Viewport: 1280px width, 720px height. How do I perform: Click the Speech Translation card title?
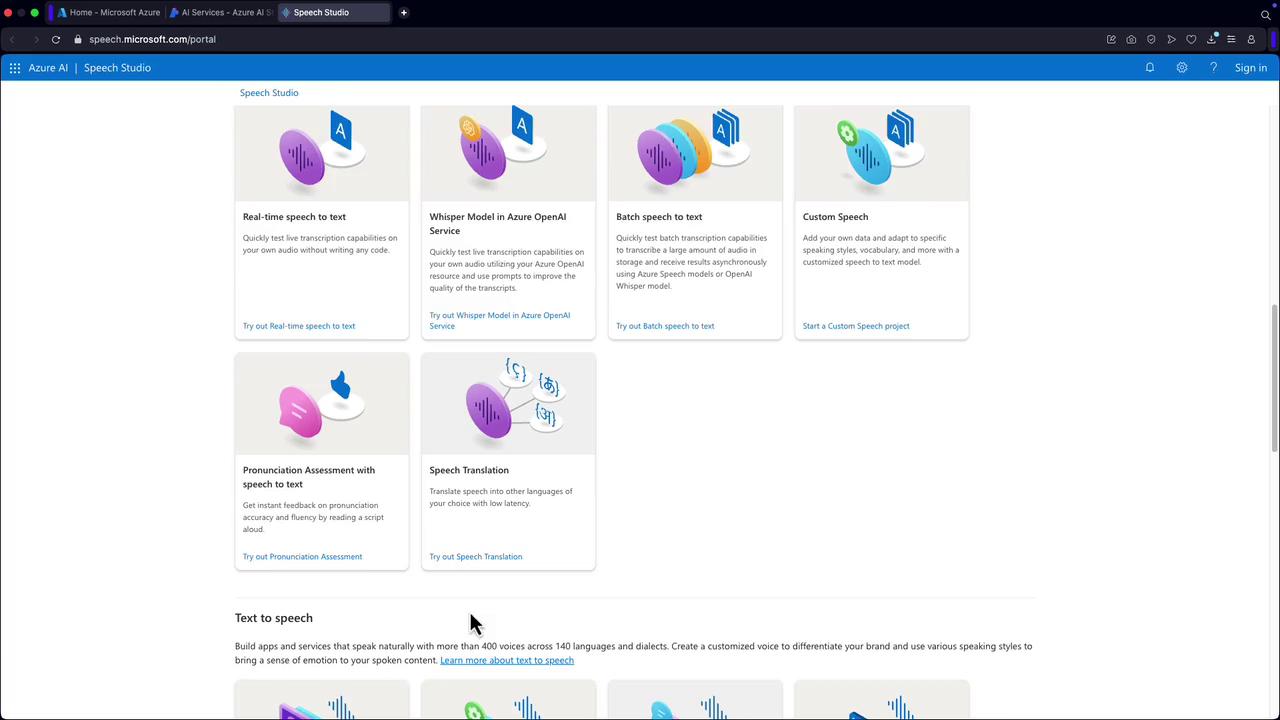click(x=469, y=470)
